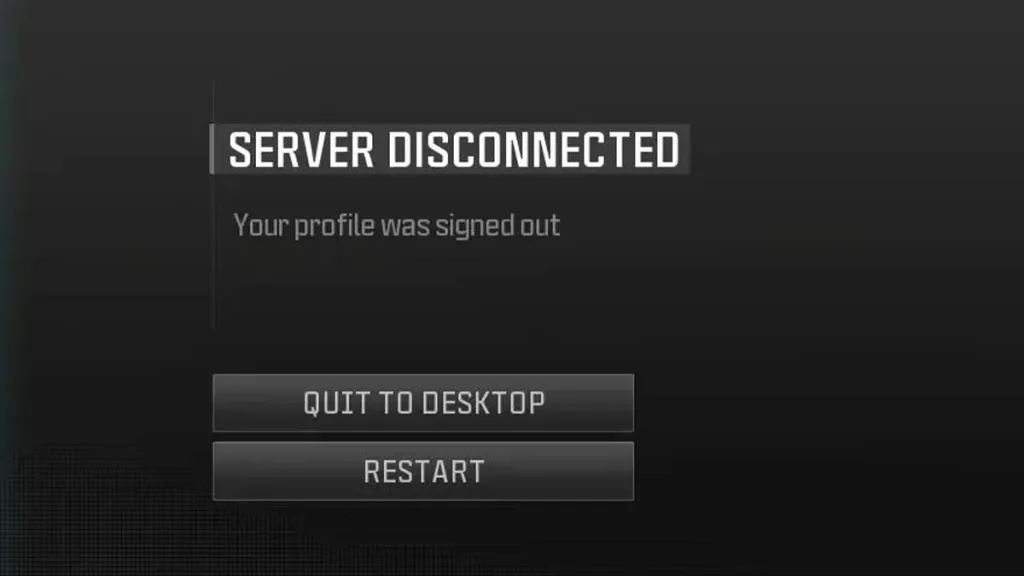Click the 'Your profile was signed out' message
Screen dimensions: 1024x576
[396, 226]
